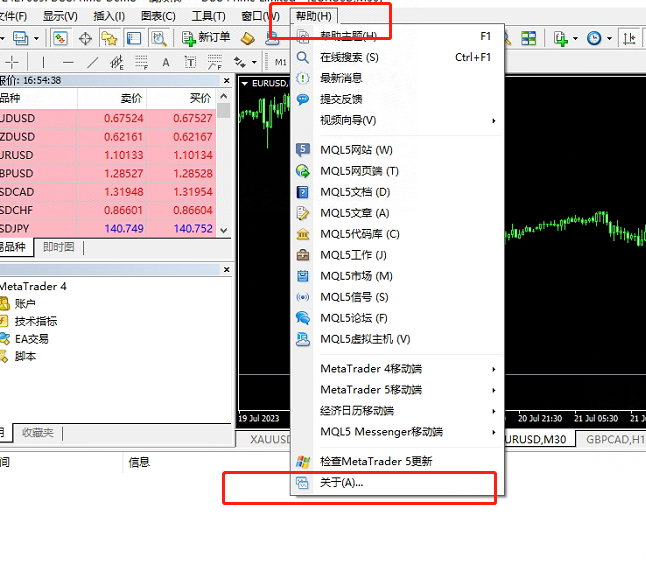This screenshot has height=568, width=646.
Task: Choose 在线搜索 (S) from the Help menu
Action: (x=397, y=57)
